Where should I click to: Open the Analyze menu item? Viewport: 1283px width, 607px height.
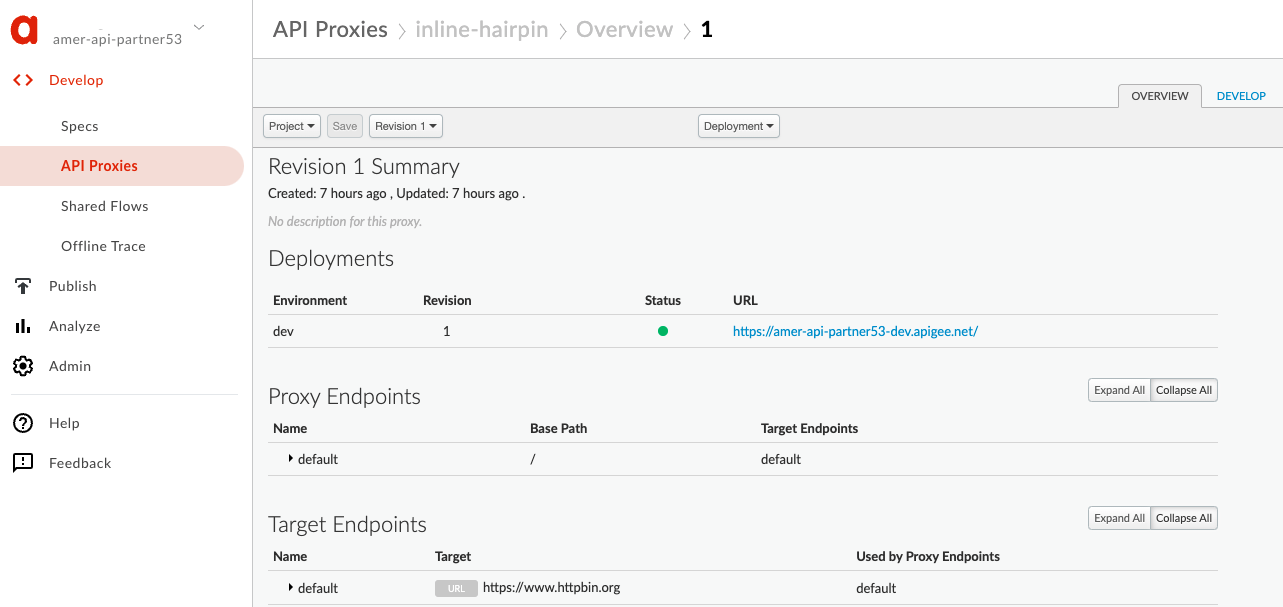pyautogui.click(x=75, y=326)
